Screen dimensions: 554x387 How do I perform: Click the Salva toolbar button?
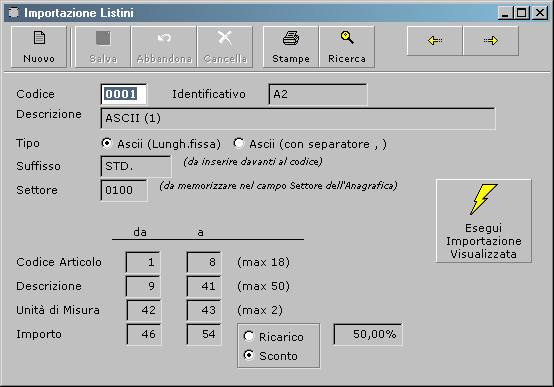pyautogui.click(x=103, y=47)
